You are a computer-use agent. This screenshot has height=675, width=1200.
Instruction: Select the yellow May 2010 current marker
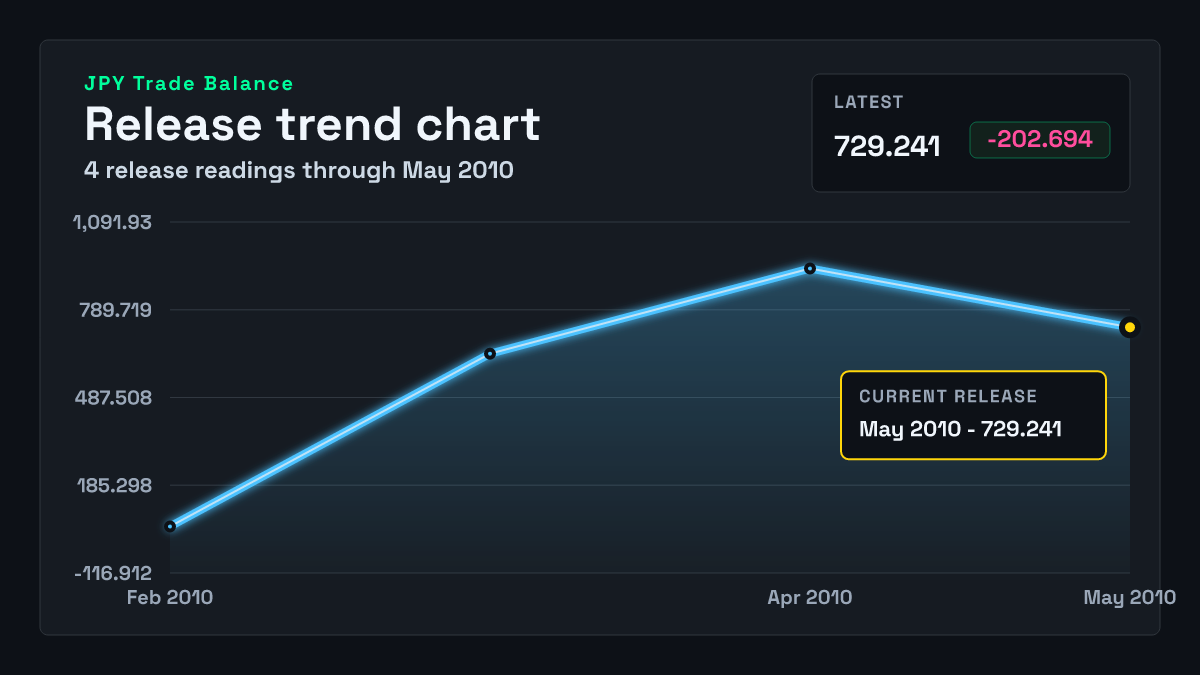(1130, 327)
